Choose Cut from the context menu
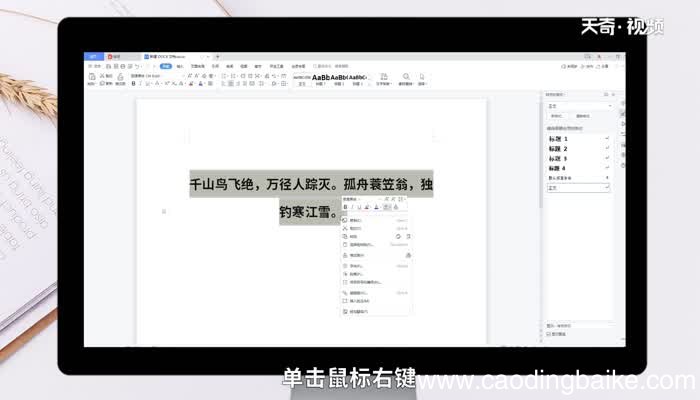The width and height of the screenshot is (700, 400). [375, 229]
